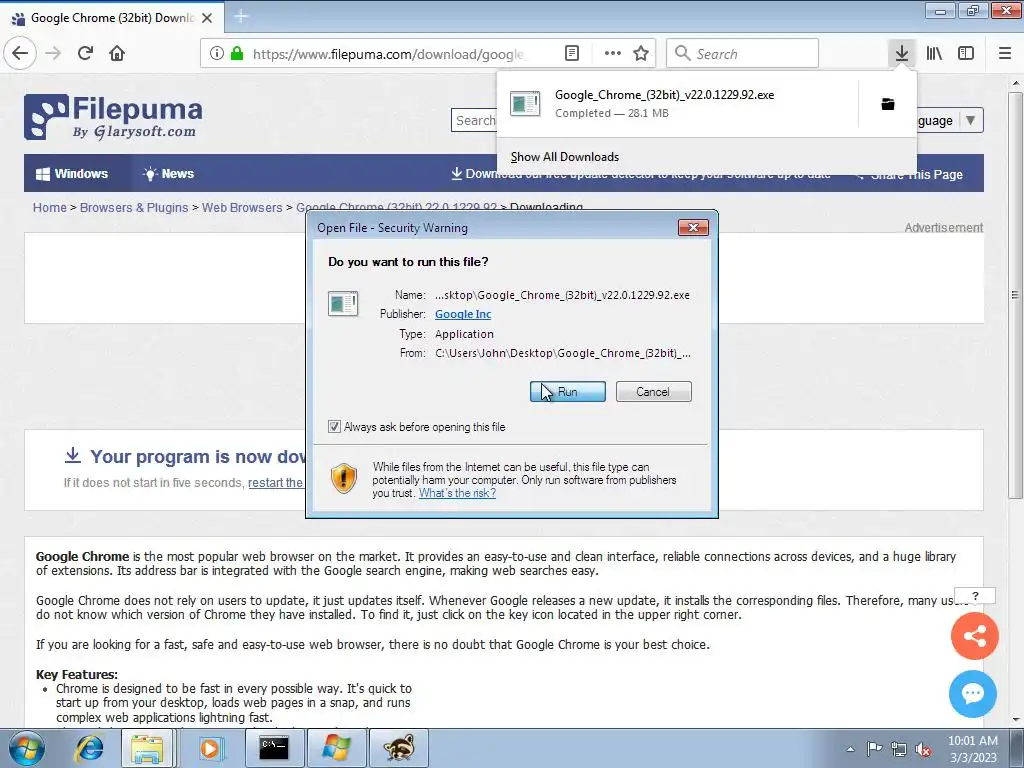1024x768 pixels.
Task: Open the new tab plus button
Action: coord(241,17)
